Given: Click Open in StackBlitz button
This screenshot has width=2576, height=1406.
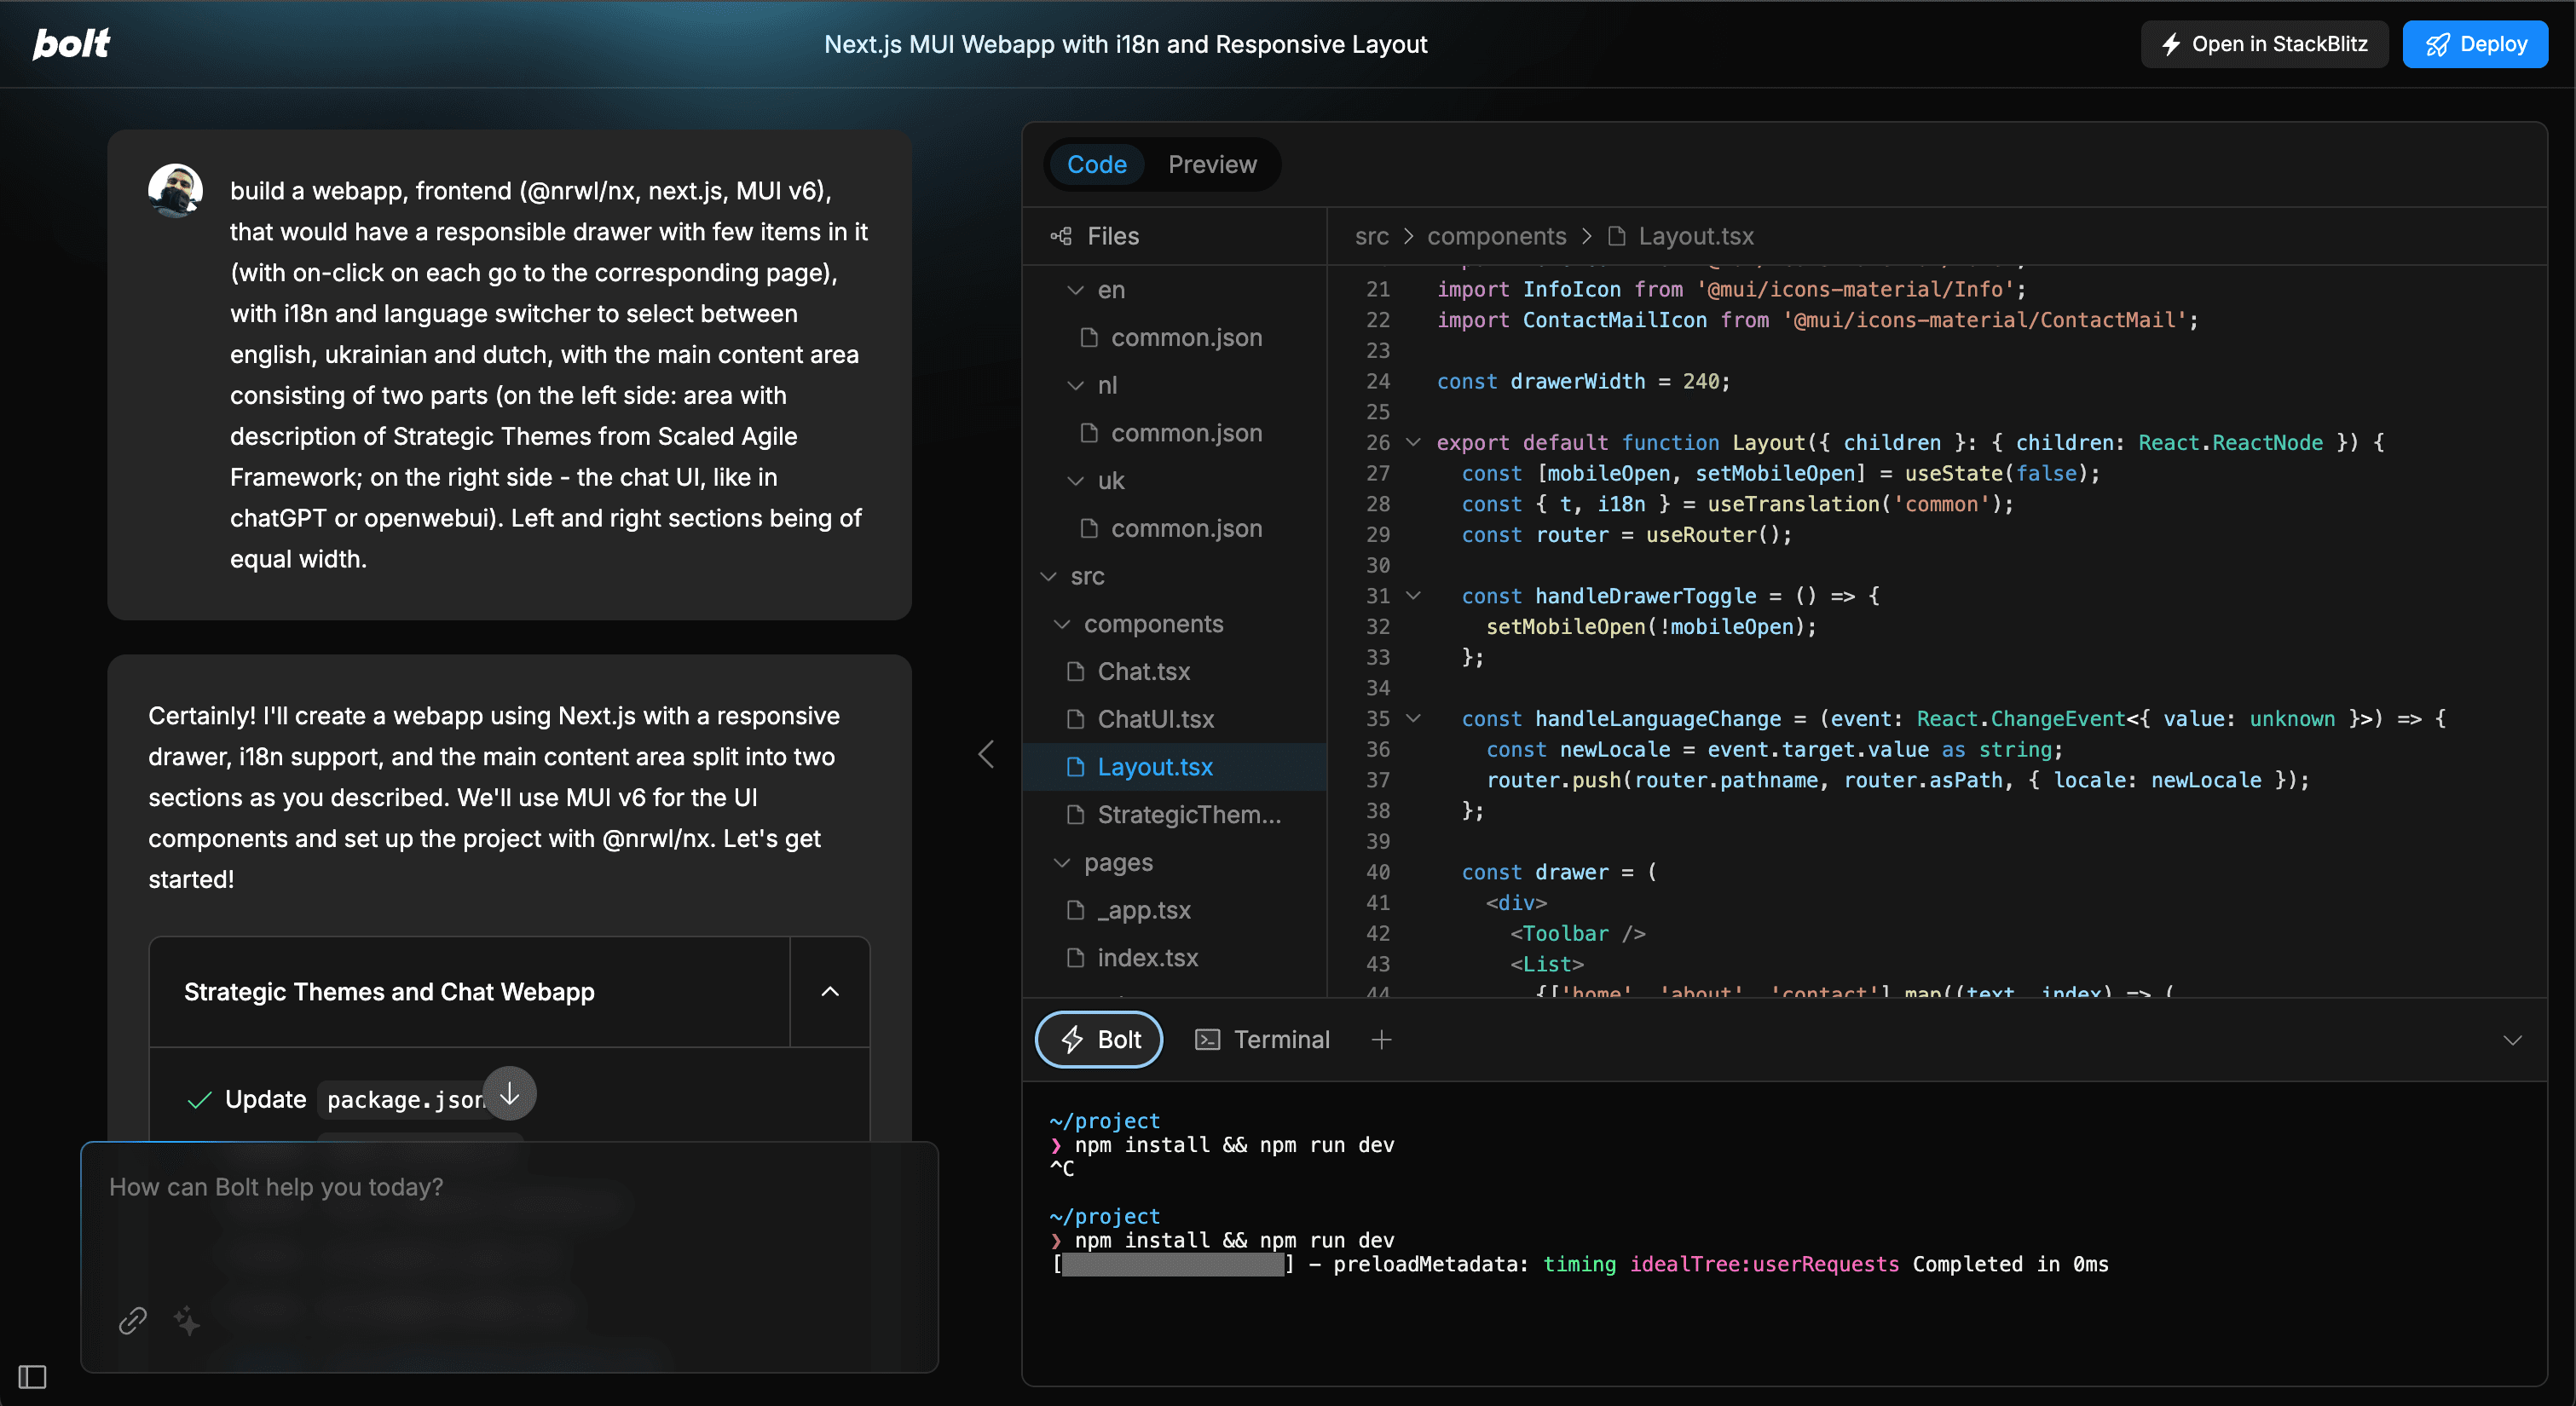Looking at the screenshot, I should [x=2264, y=44].
